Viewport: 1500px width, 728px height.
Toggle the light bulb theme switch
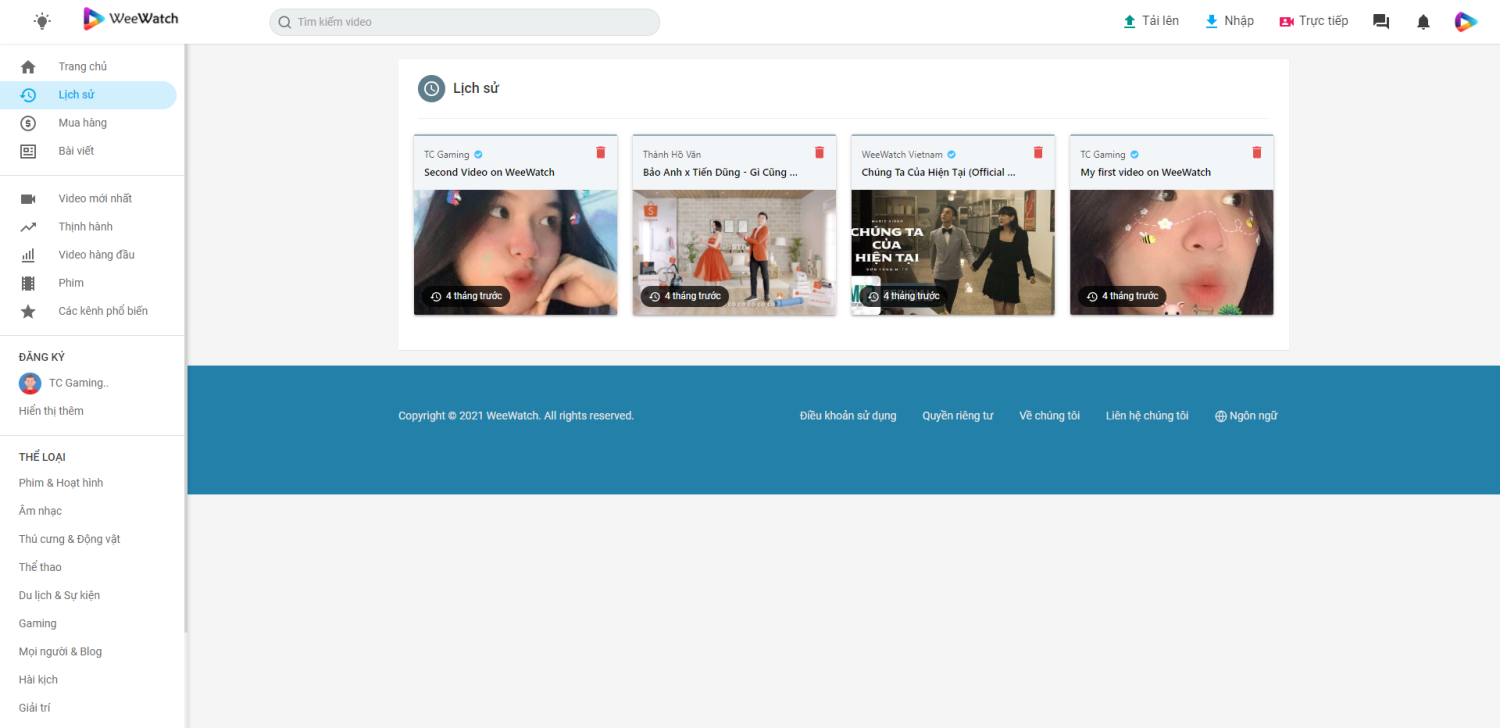pyautogui.click(x=42, y=21)
